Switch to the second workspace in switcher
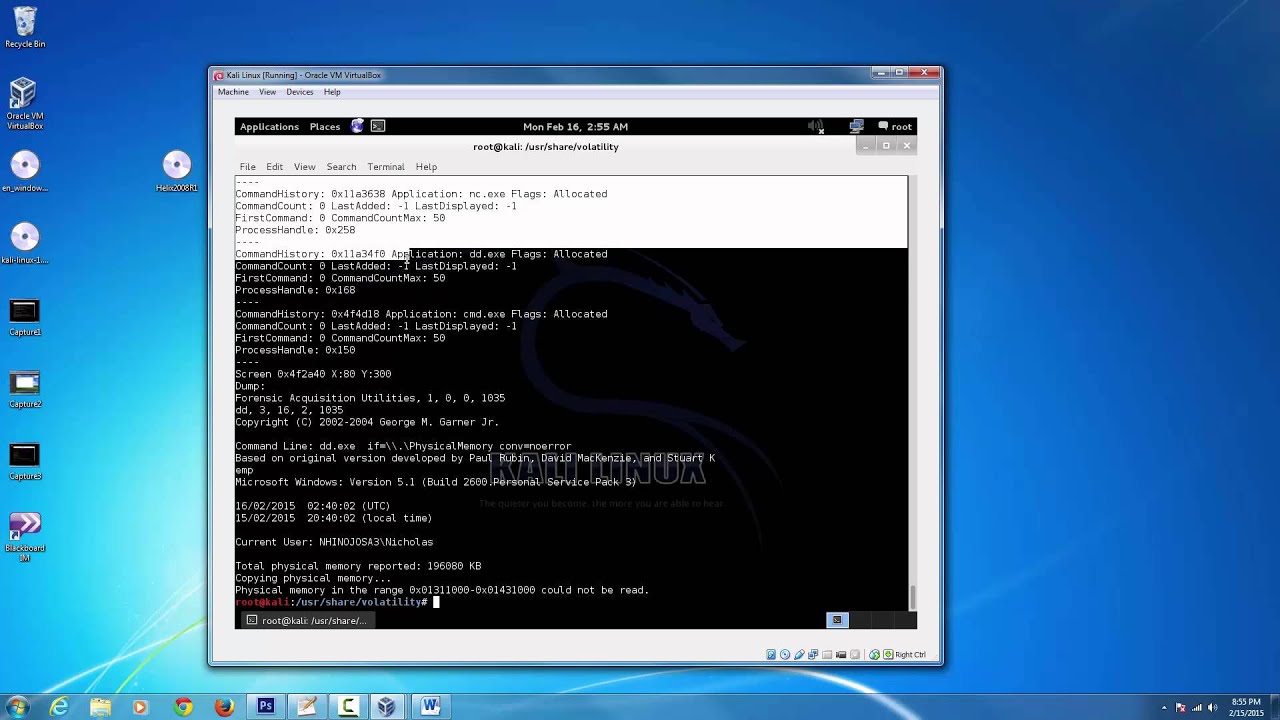Screen dimensions: 1280x720 coord(860,620)
